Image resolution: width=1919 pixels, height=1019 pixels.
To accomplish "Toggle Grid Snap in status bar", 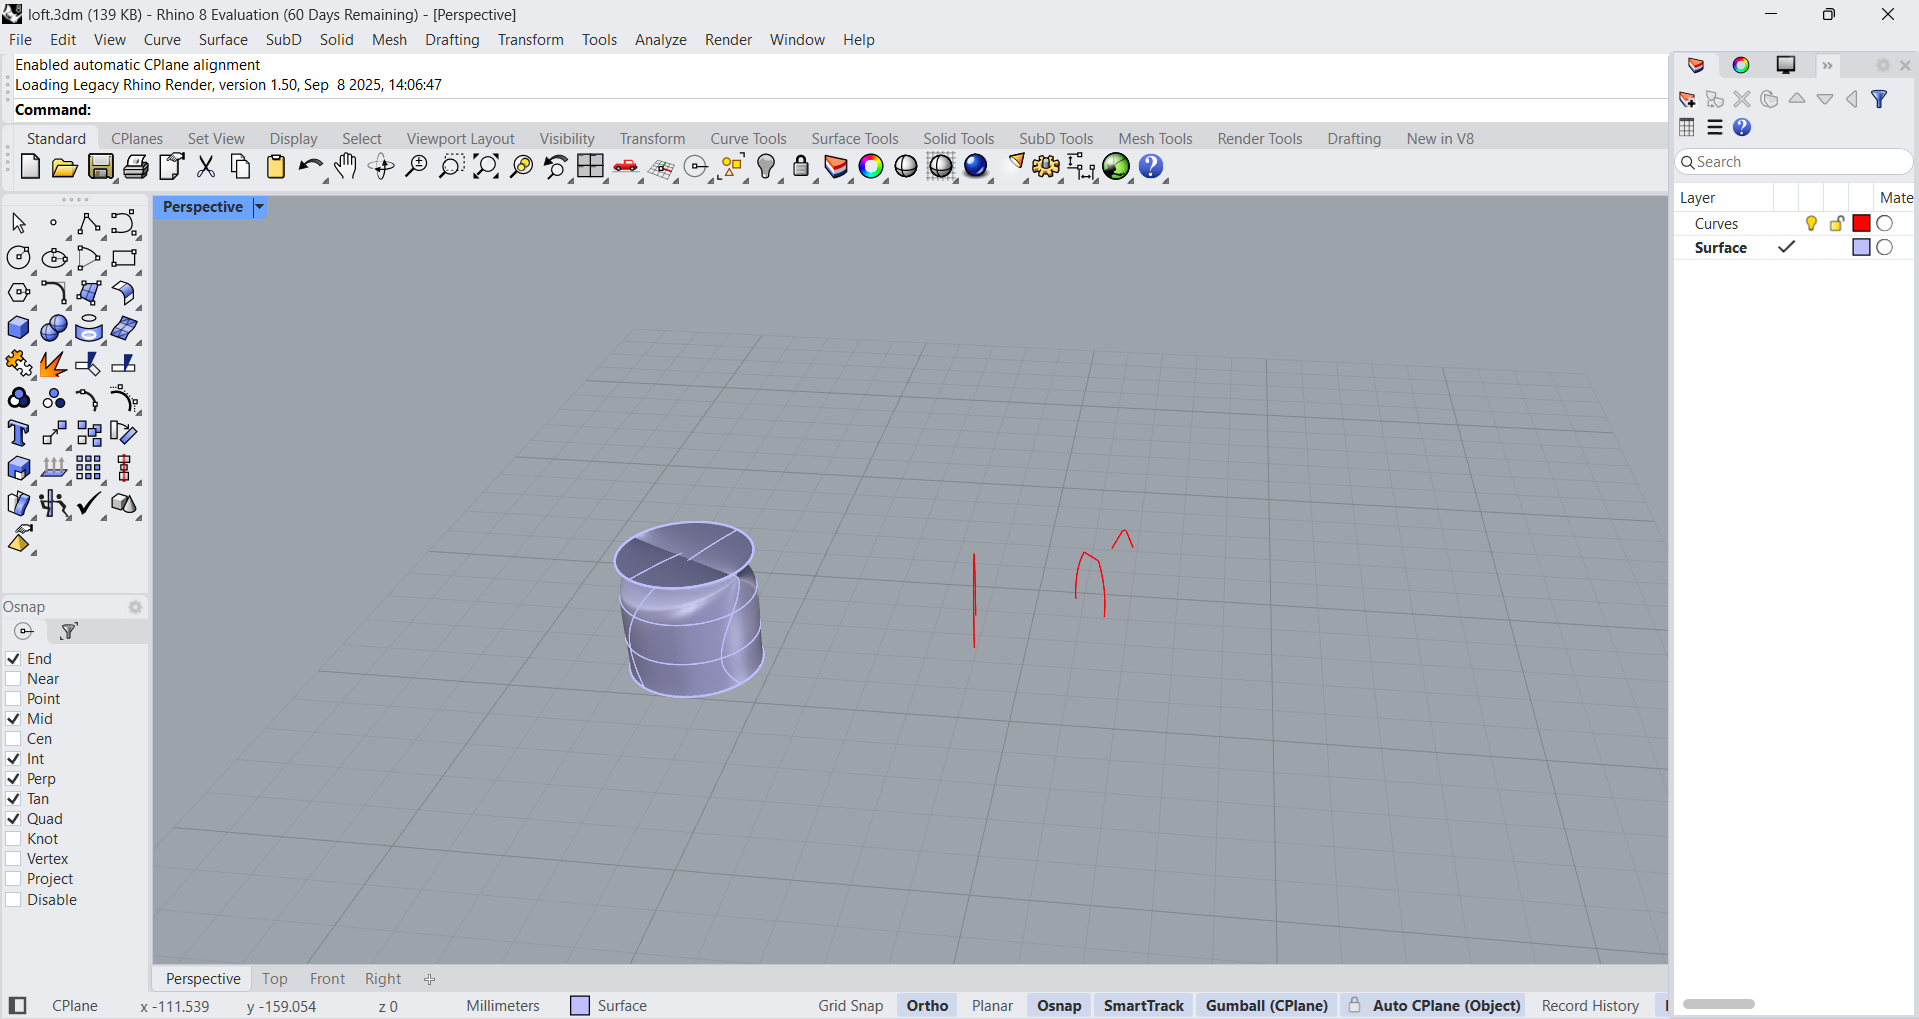I will point(850,1006).
